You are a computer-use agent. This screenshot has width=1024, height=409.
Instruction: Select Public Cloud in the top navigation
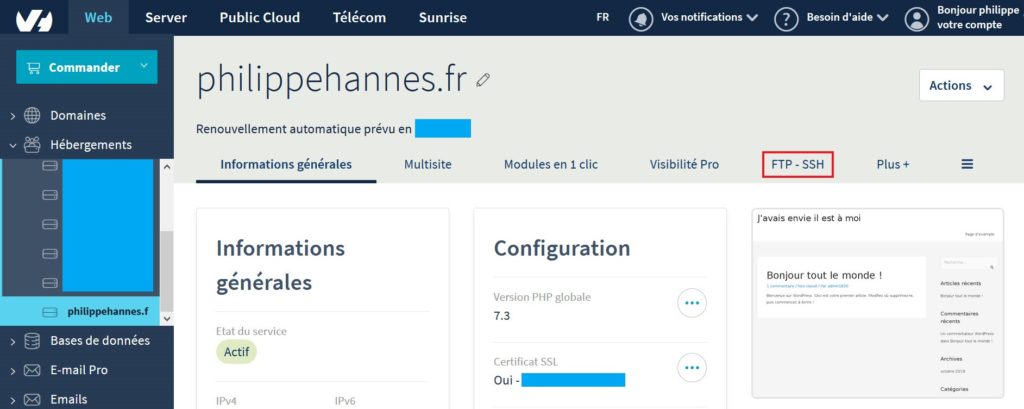[260, 18]
